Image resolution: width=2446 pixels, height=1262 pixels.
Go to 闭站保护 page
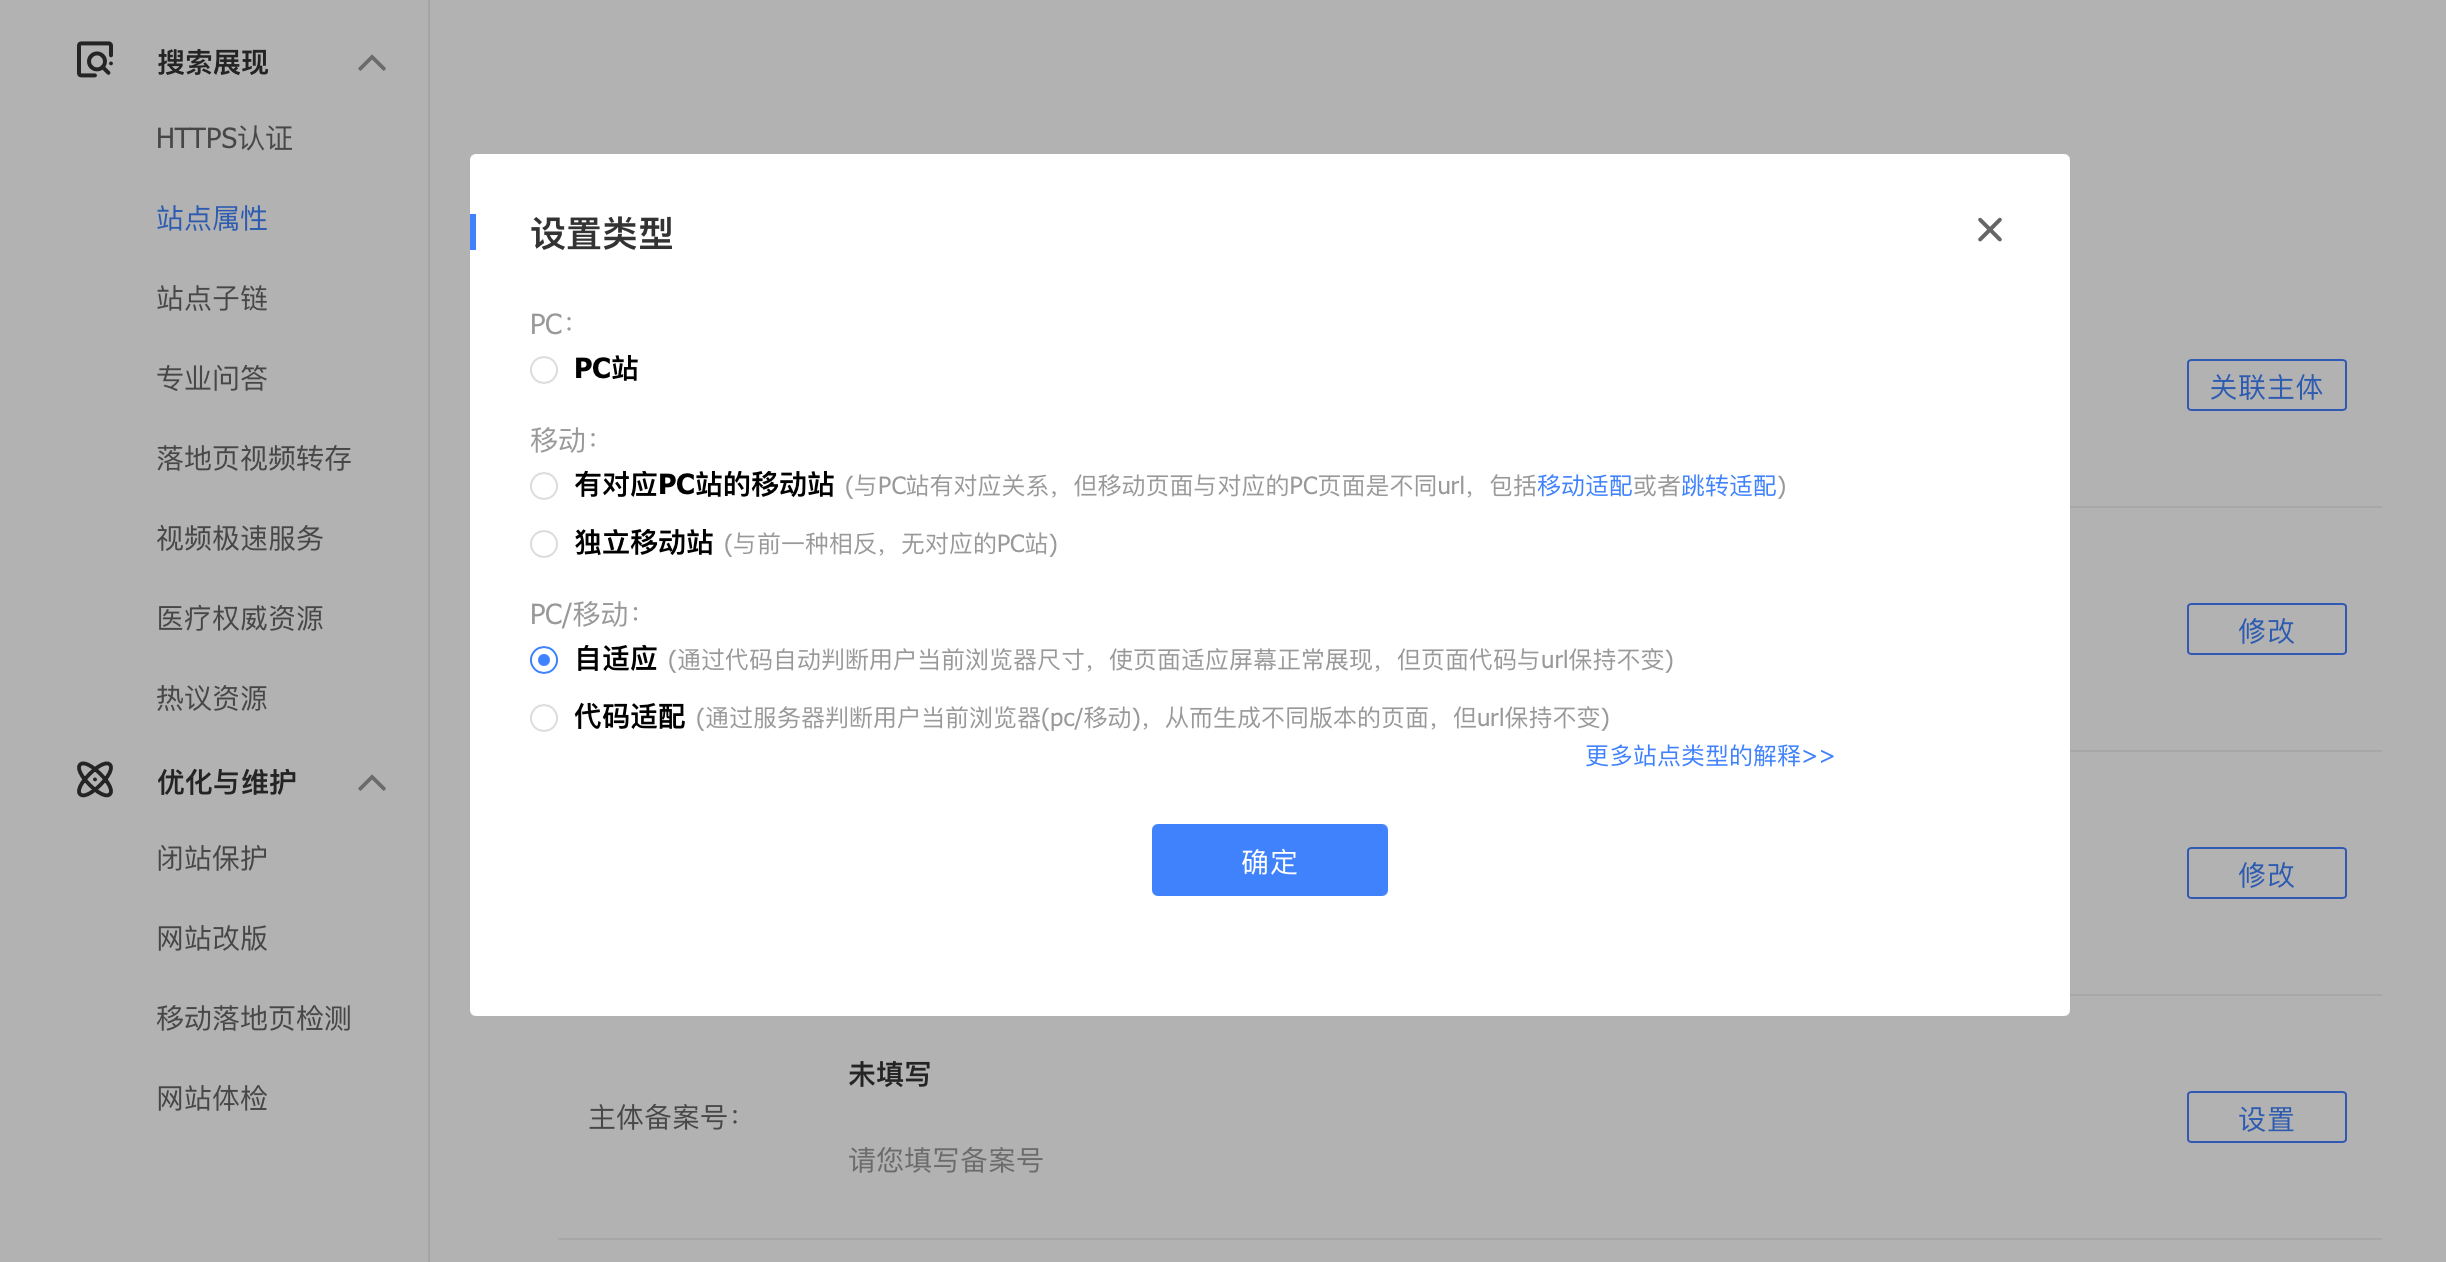[x=211, y=857]
